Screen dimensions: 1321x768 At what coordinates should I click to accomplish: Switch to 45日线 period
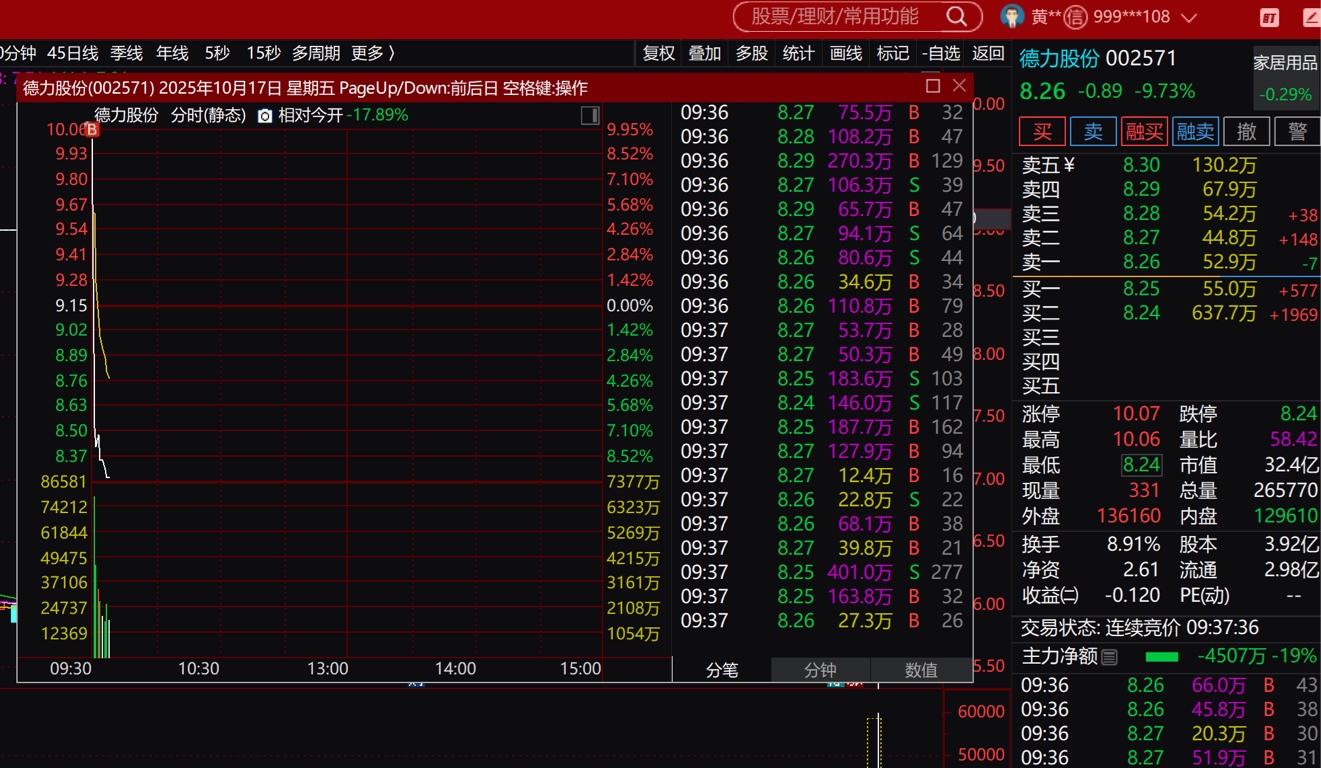(x=73, y=53)
